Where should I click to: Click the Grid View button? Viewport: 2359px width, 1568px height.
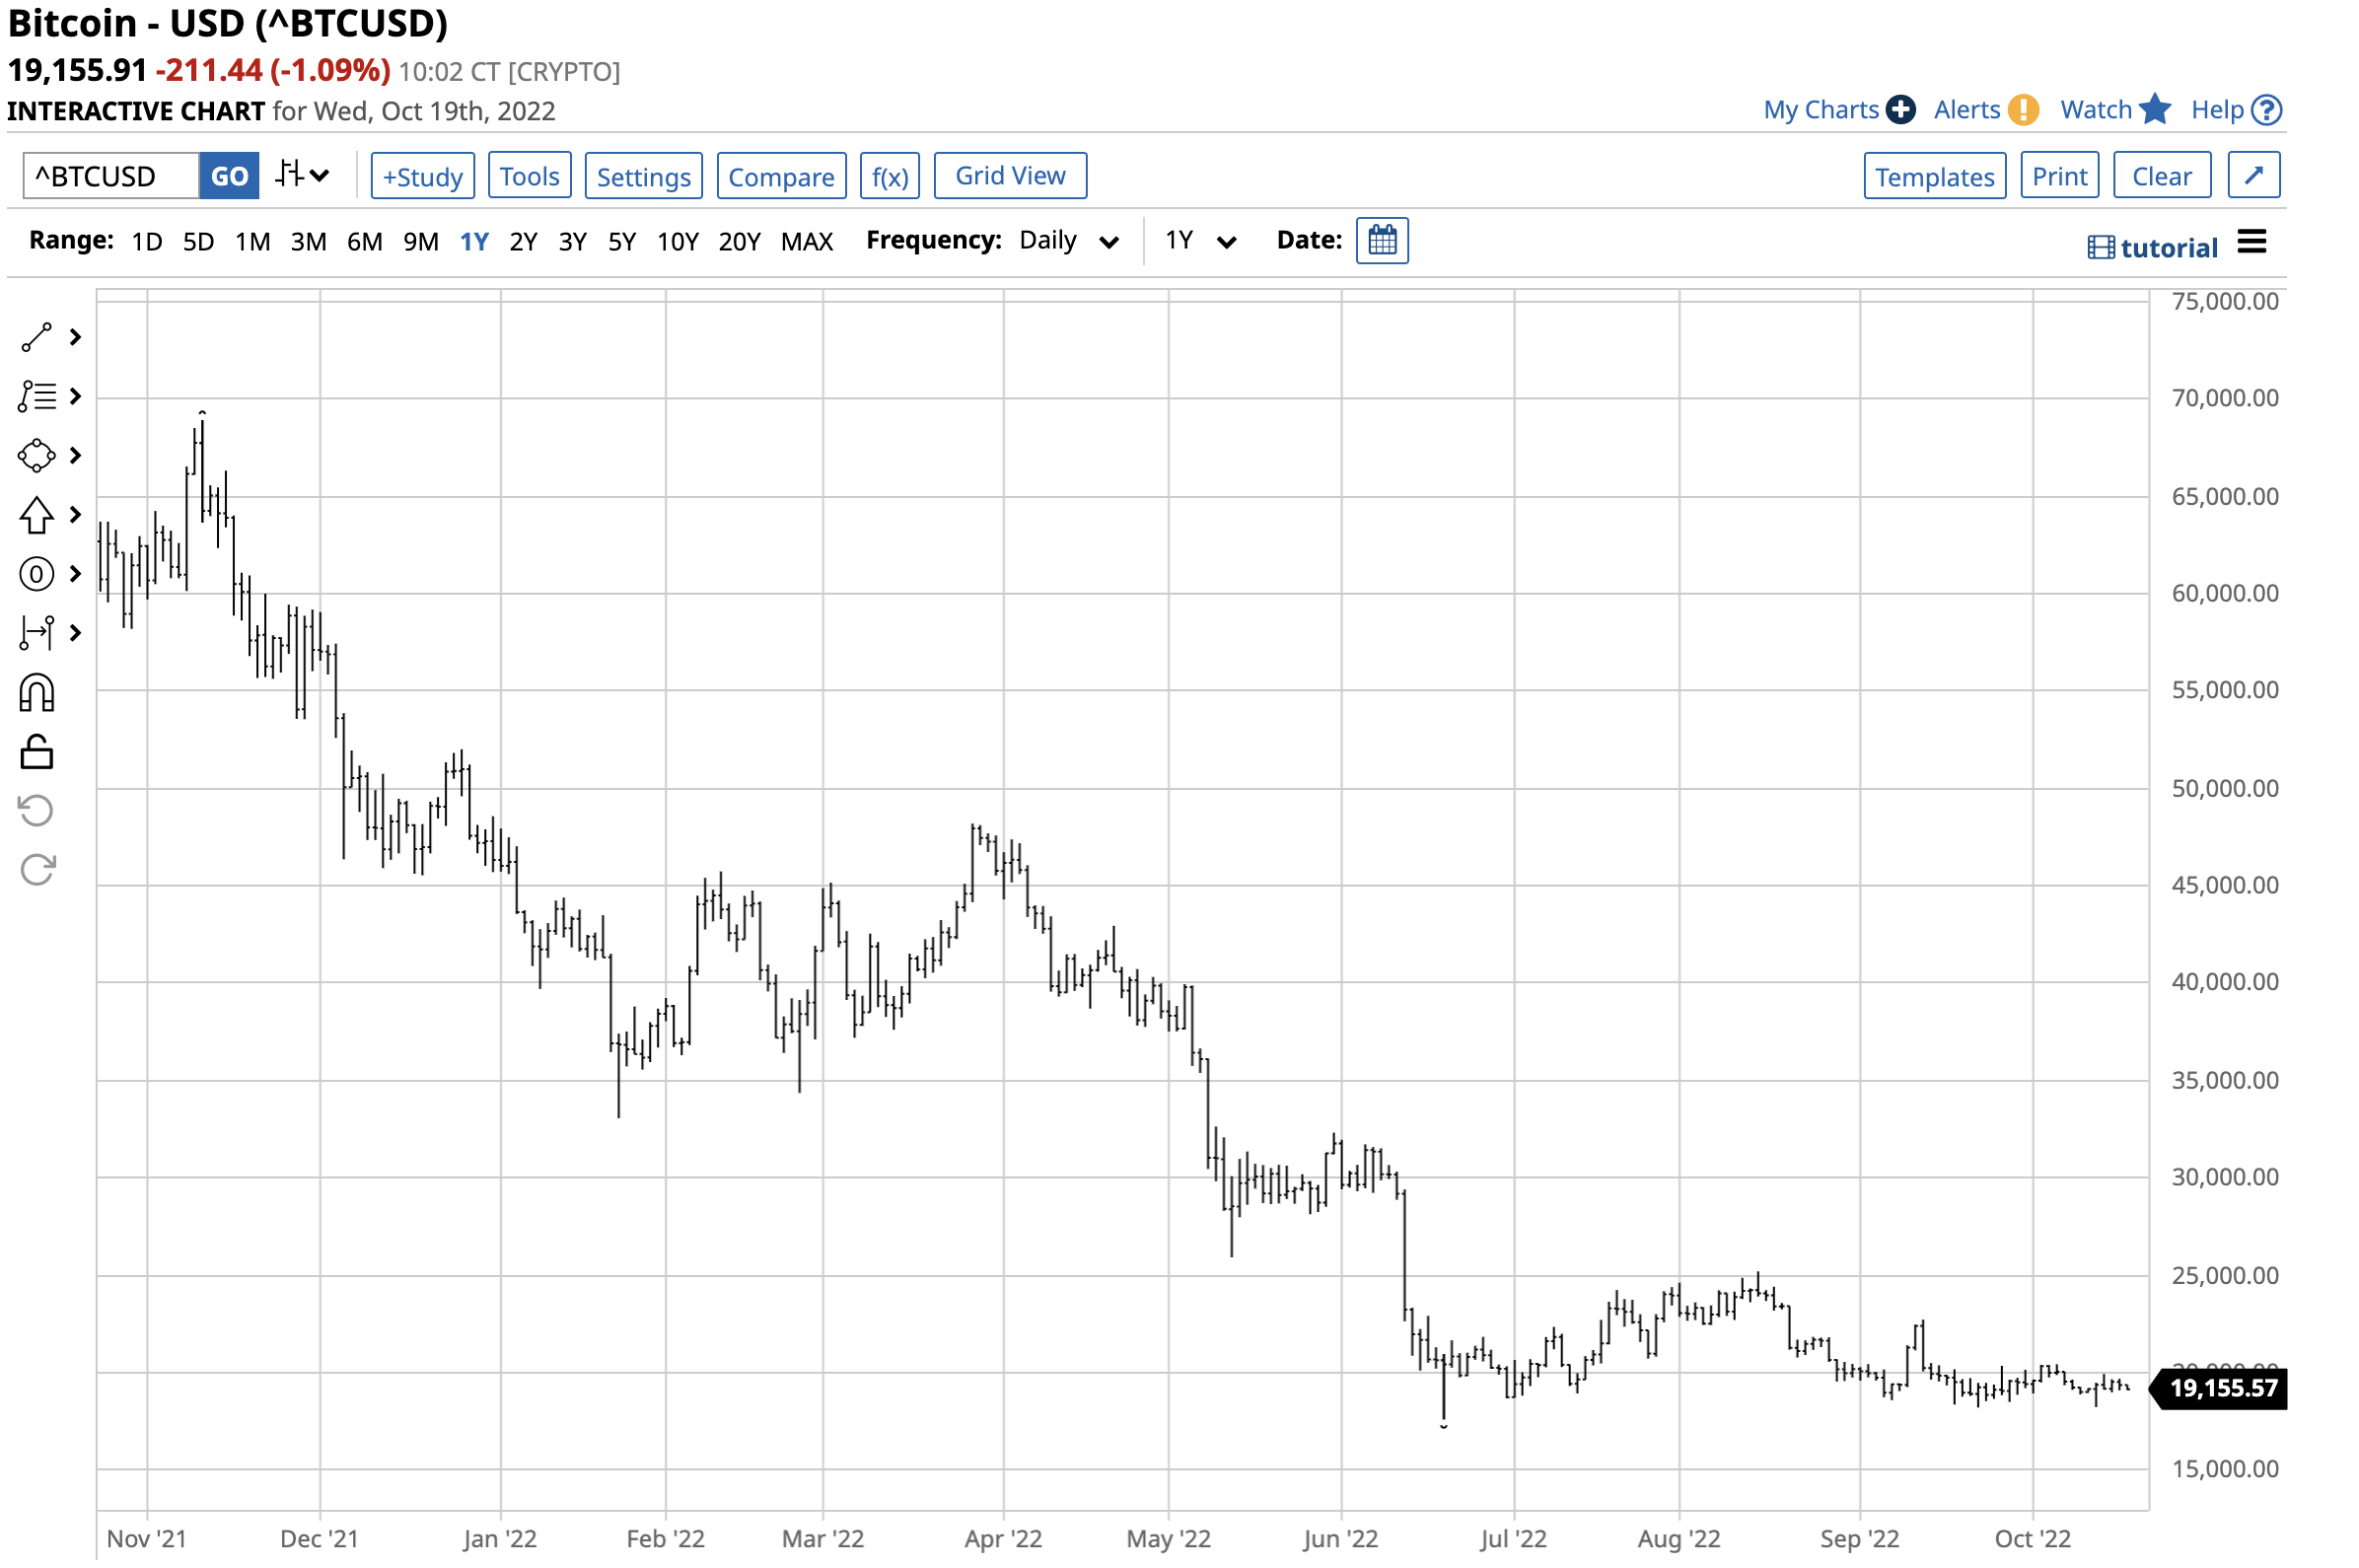pyautogui.click(x=1010, y=176)
